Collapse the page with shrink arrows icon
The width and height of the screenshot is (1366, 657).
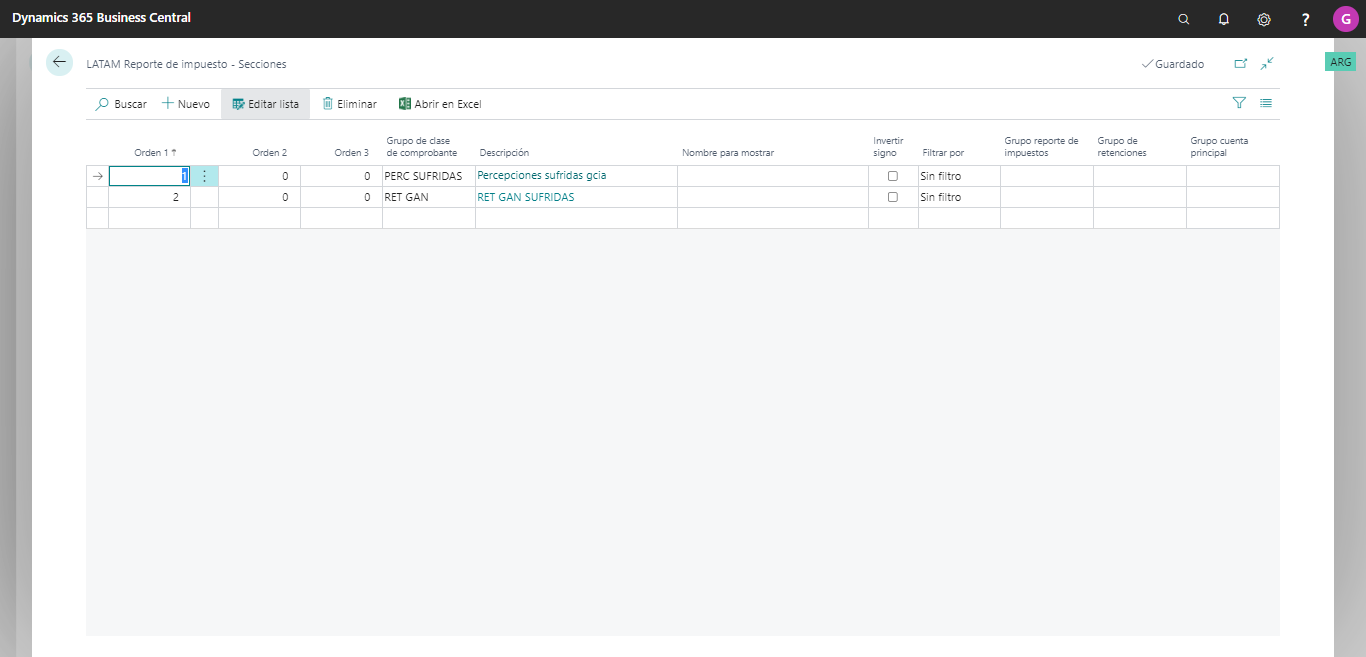click(x=1267, y=63)
